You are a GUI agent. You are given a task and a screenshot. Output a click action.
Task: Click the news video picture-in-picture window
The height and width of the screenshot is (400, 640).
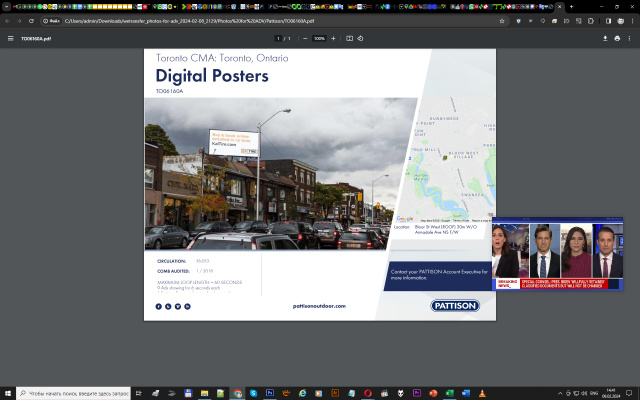(557, 255)
